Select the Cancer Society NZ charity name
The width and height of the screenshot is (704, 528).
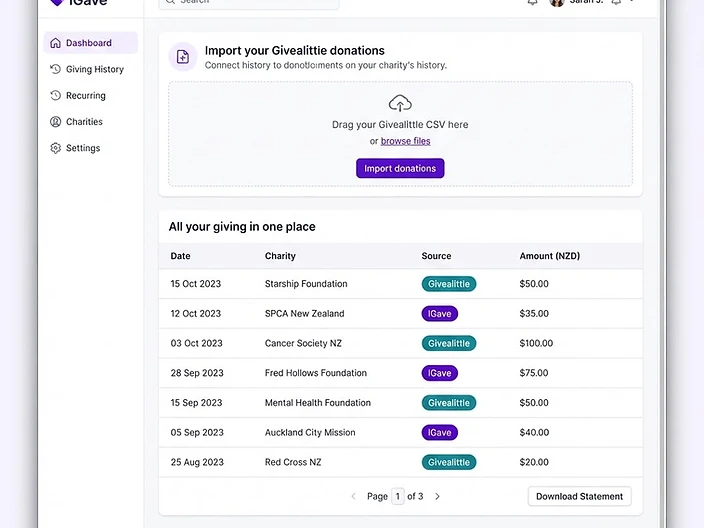pyautogui.click(x=303, y=343)
